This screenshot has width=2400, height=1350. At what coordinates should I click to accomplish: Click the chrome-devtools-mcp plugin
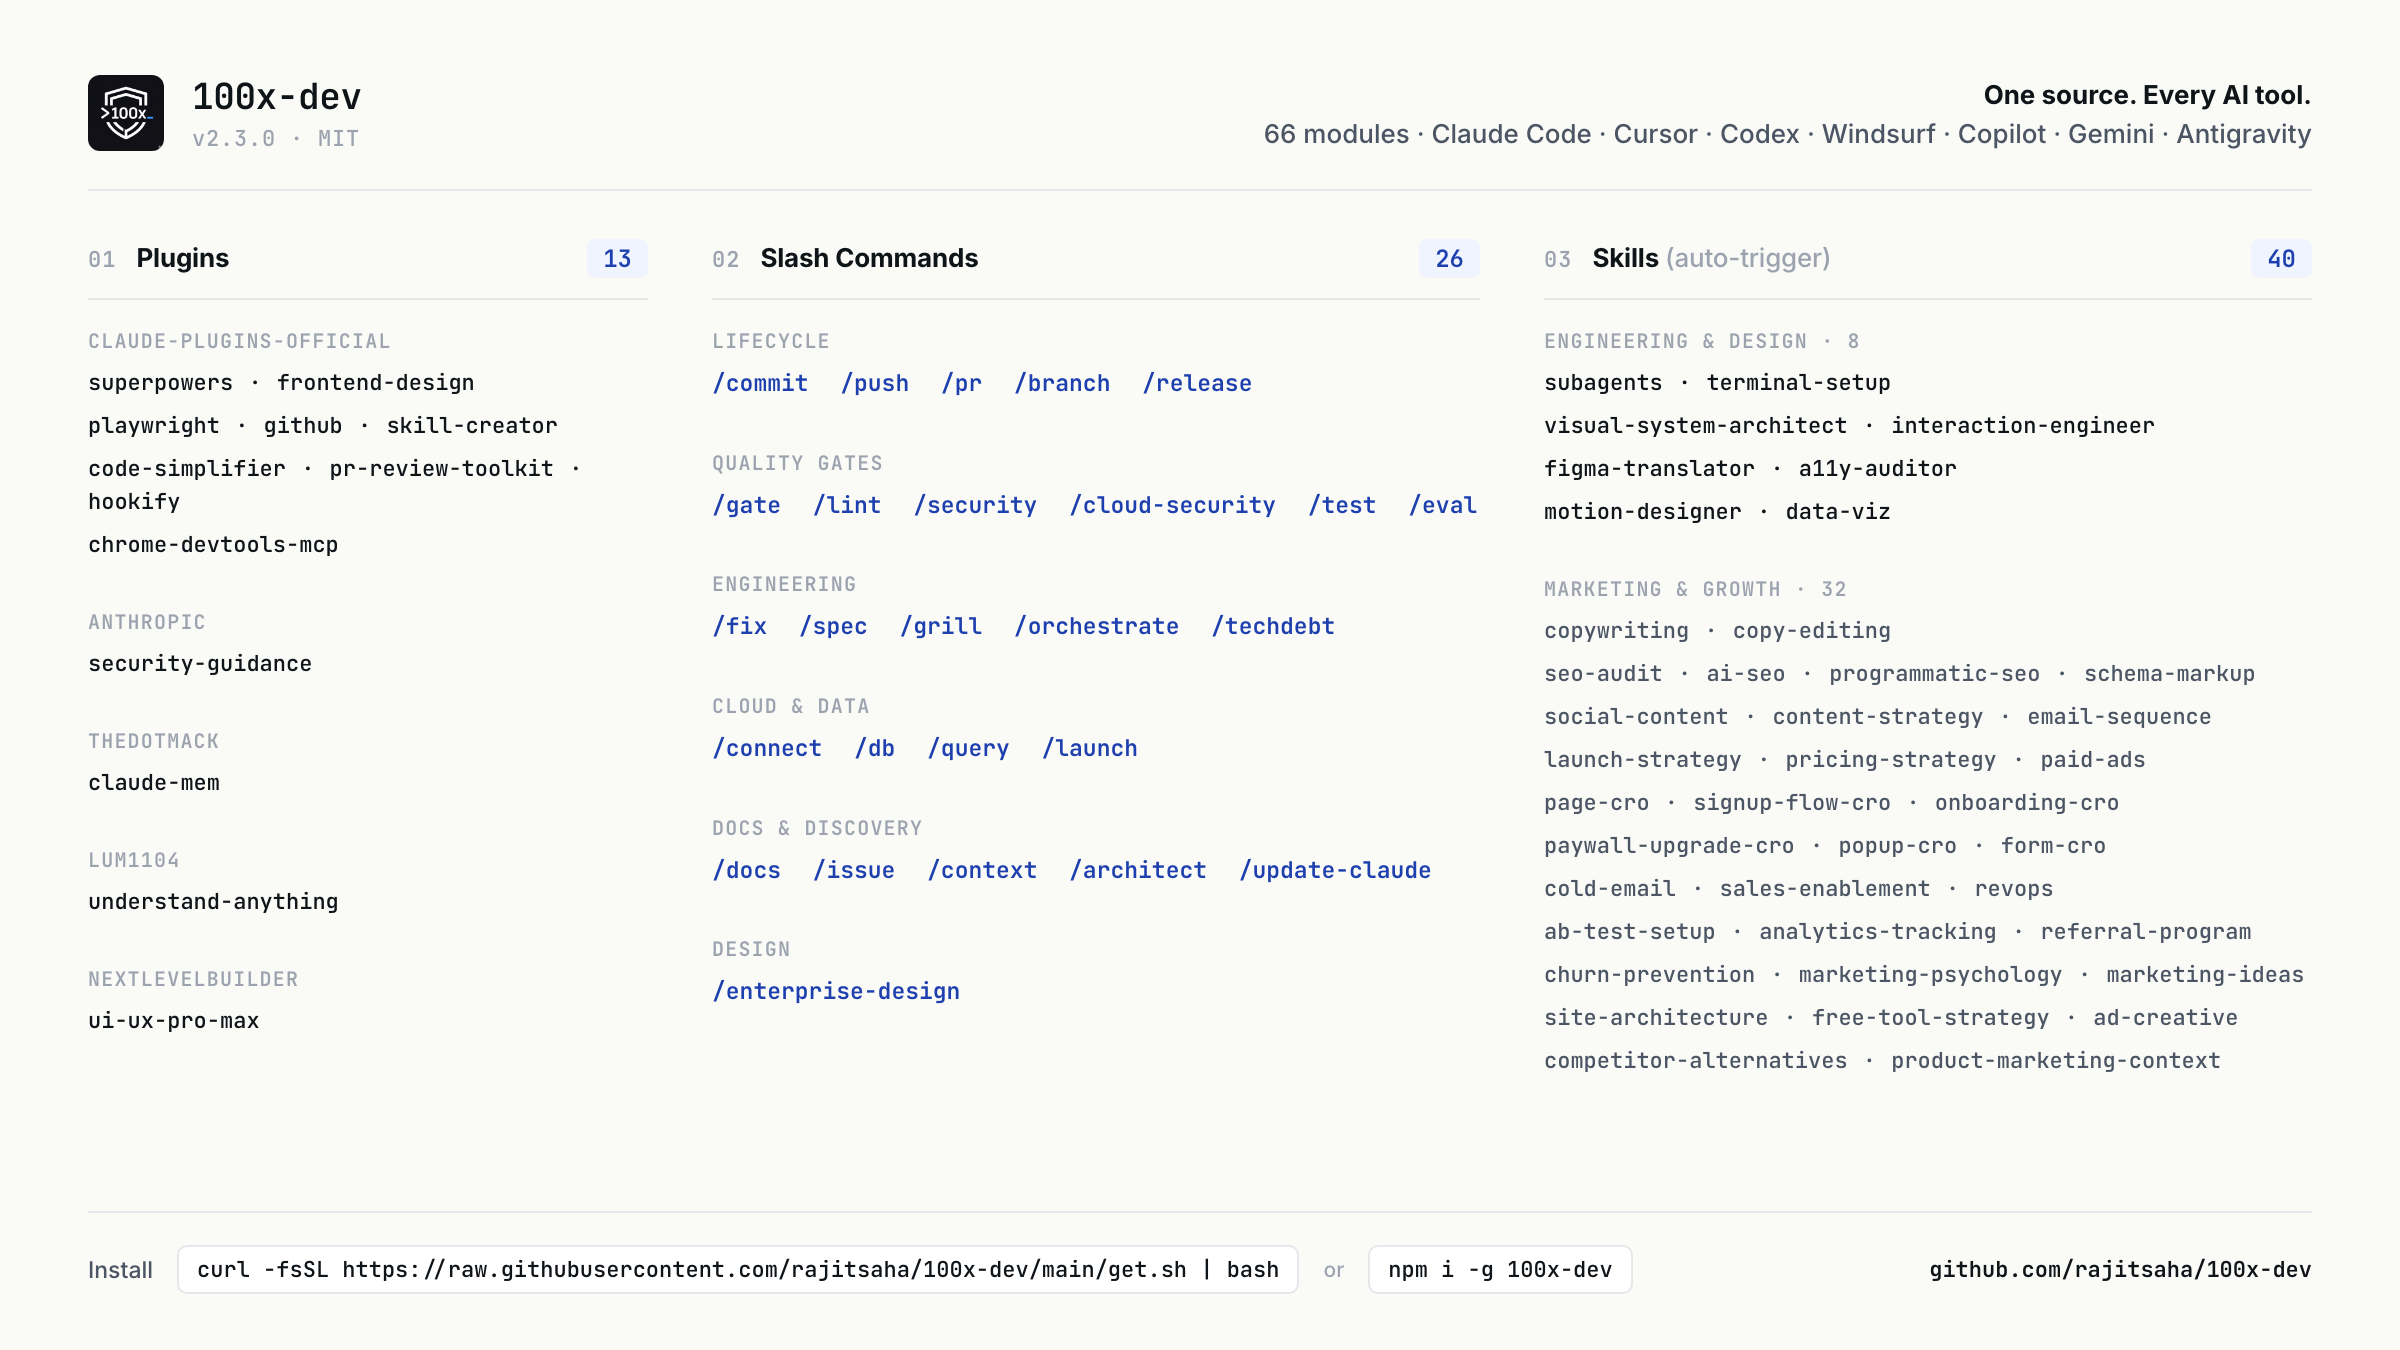(x=213, y=545)
